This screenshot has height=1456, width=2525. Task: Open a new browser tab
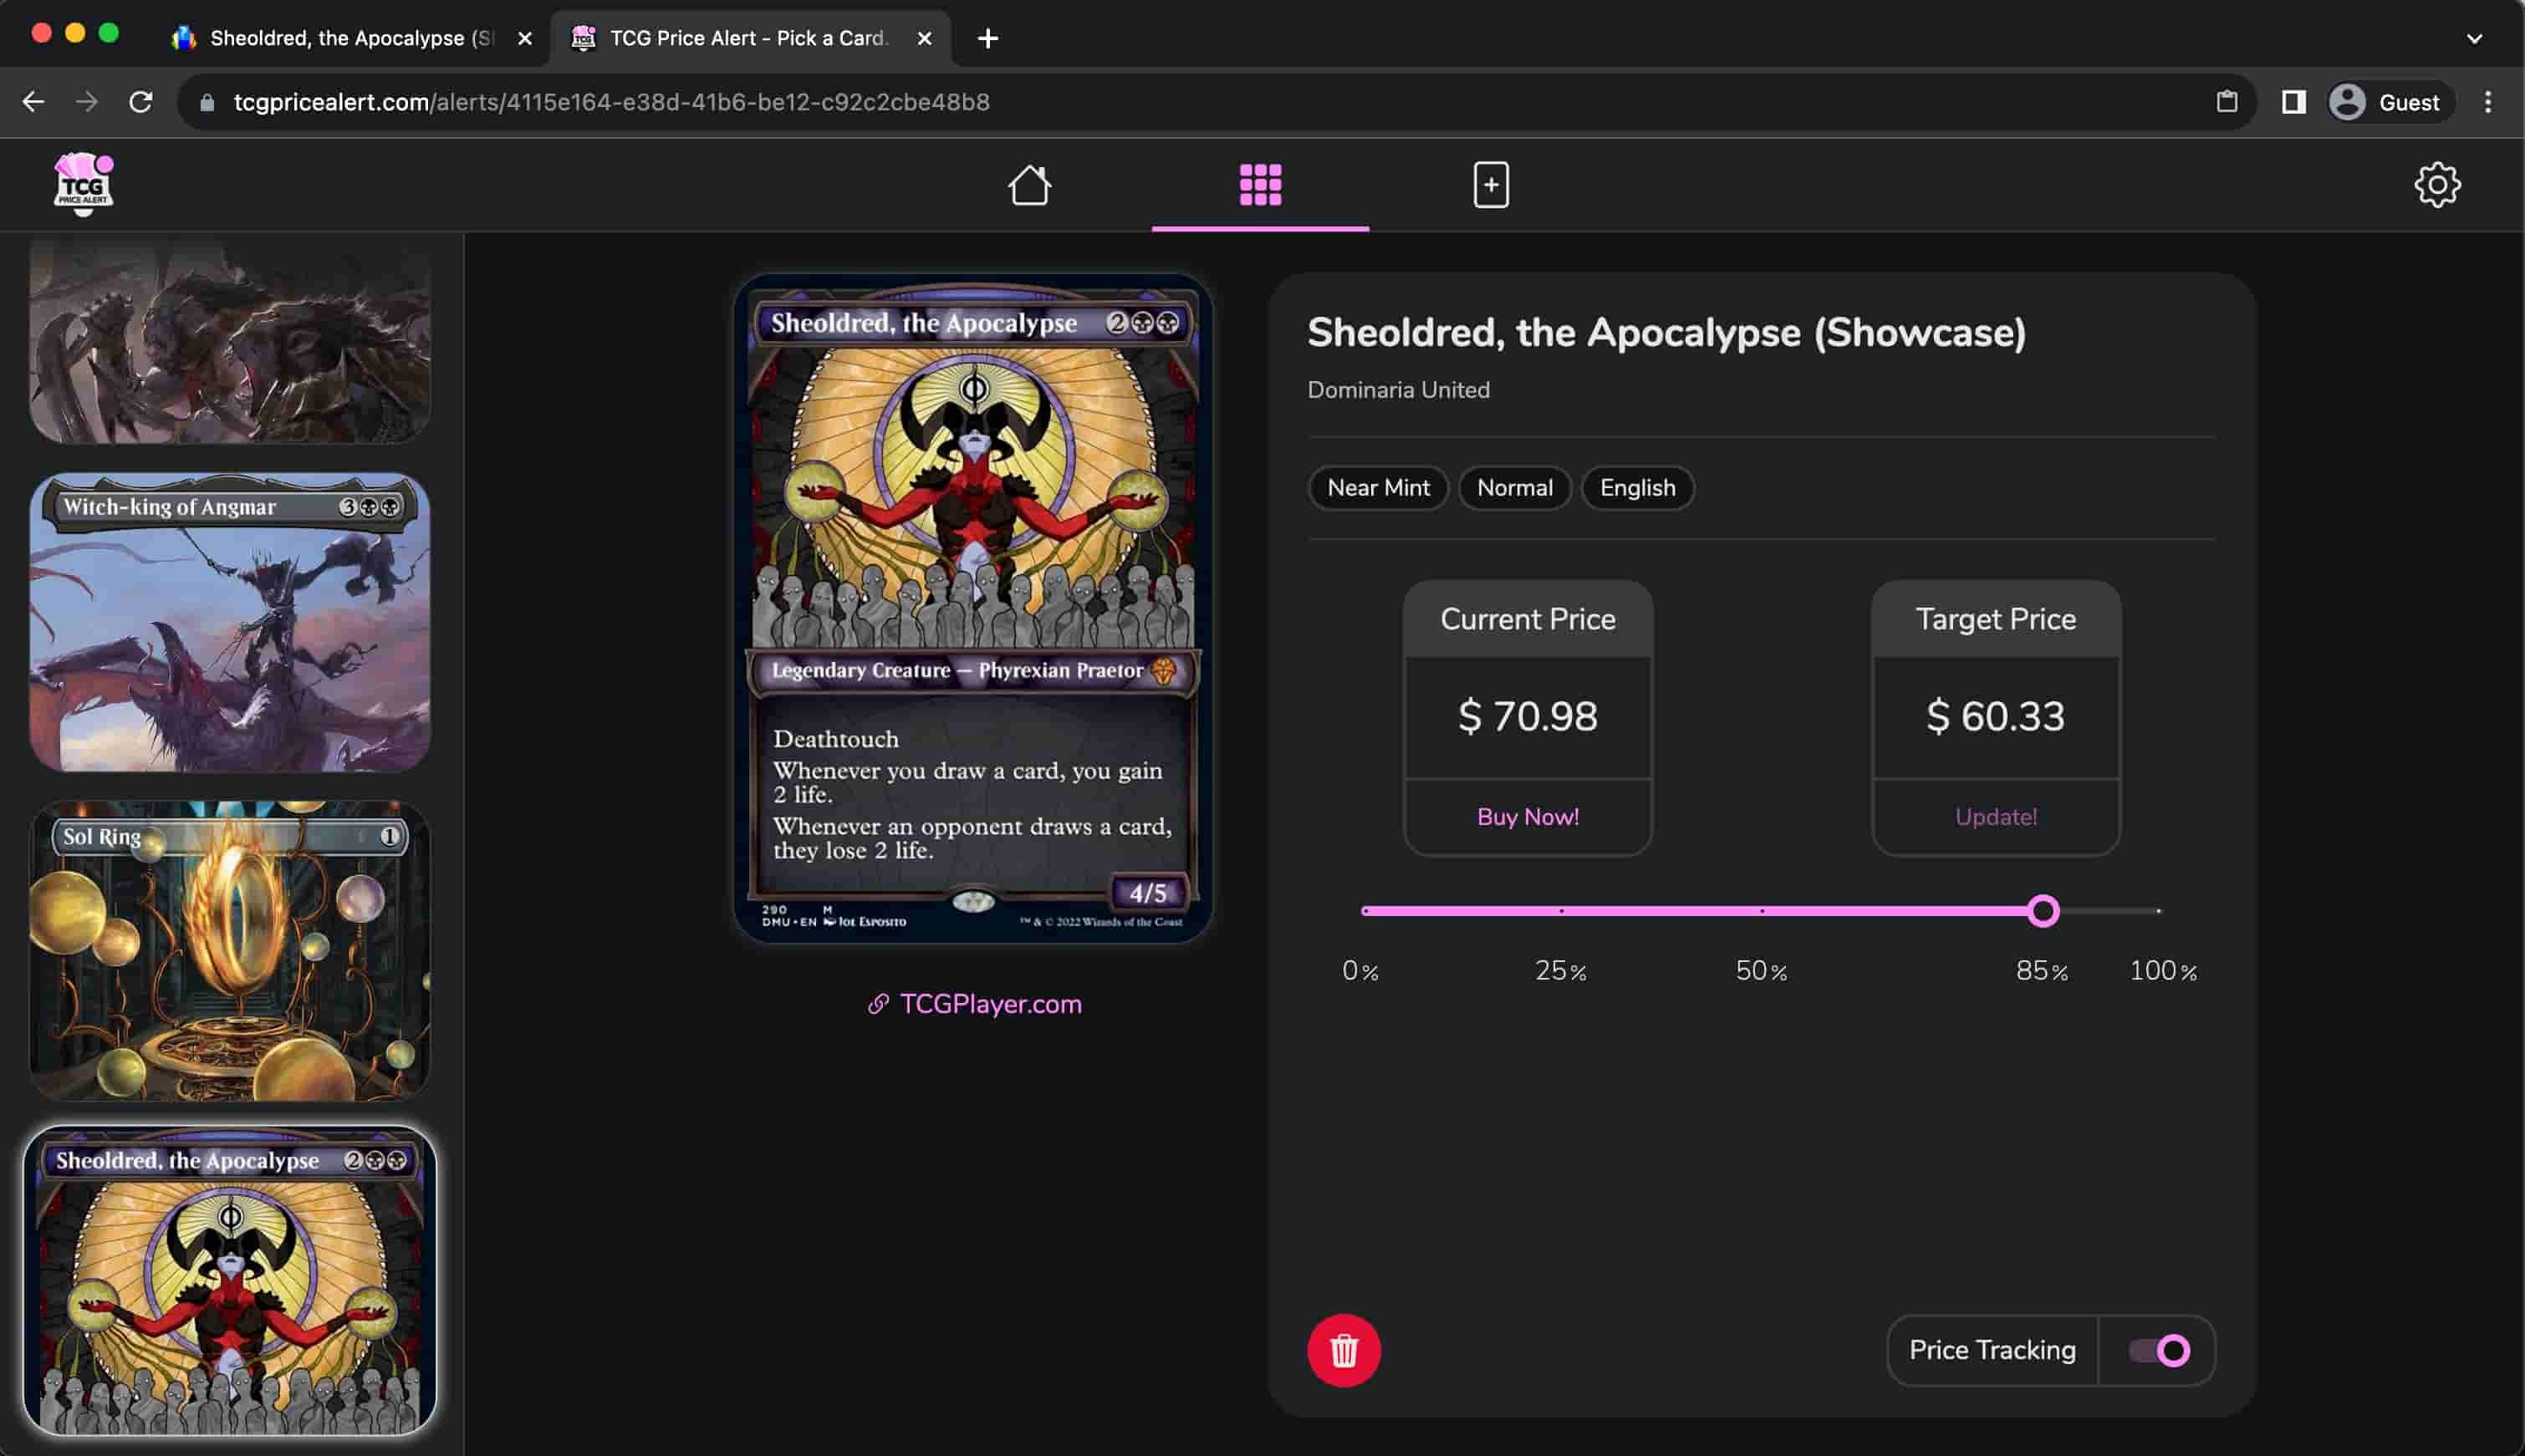pos(987,38)
